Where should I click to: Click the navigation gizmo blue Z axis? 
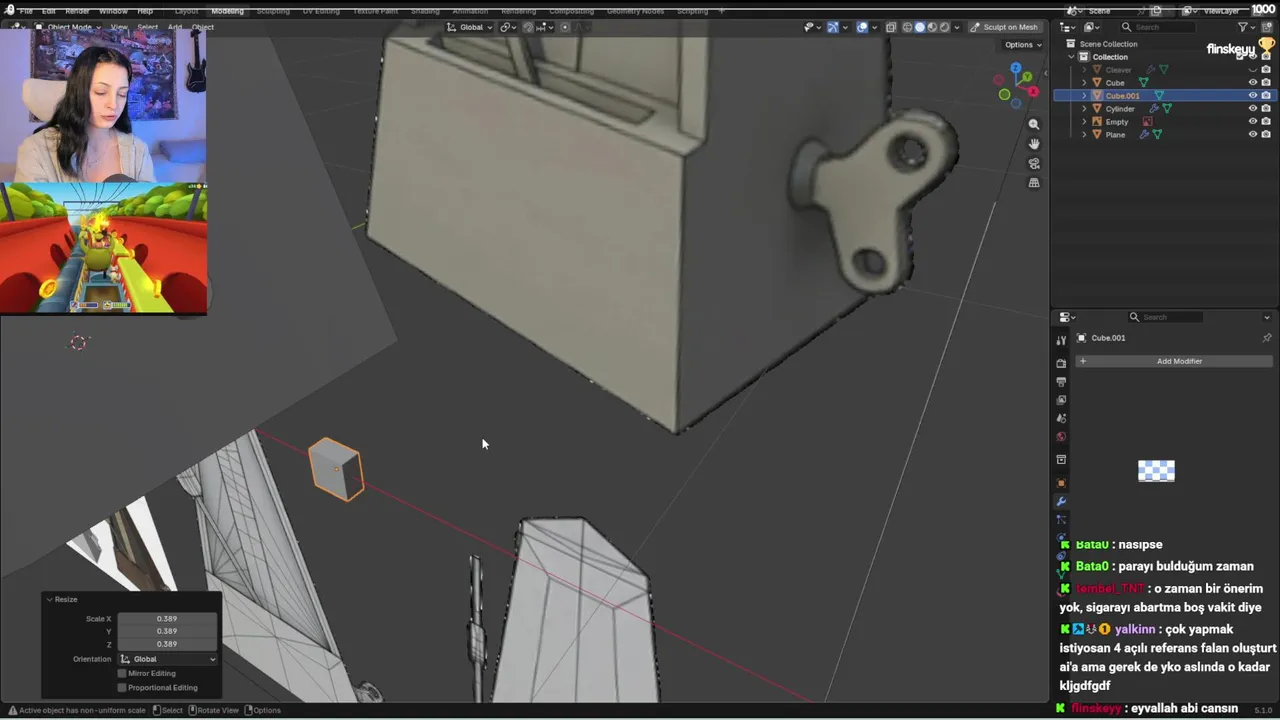1016,69
